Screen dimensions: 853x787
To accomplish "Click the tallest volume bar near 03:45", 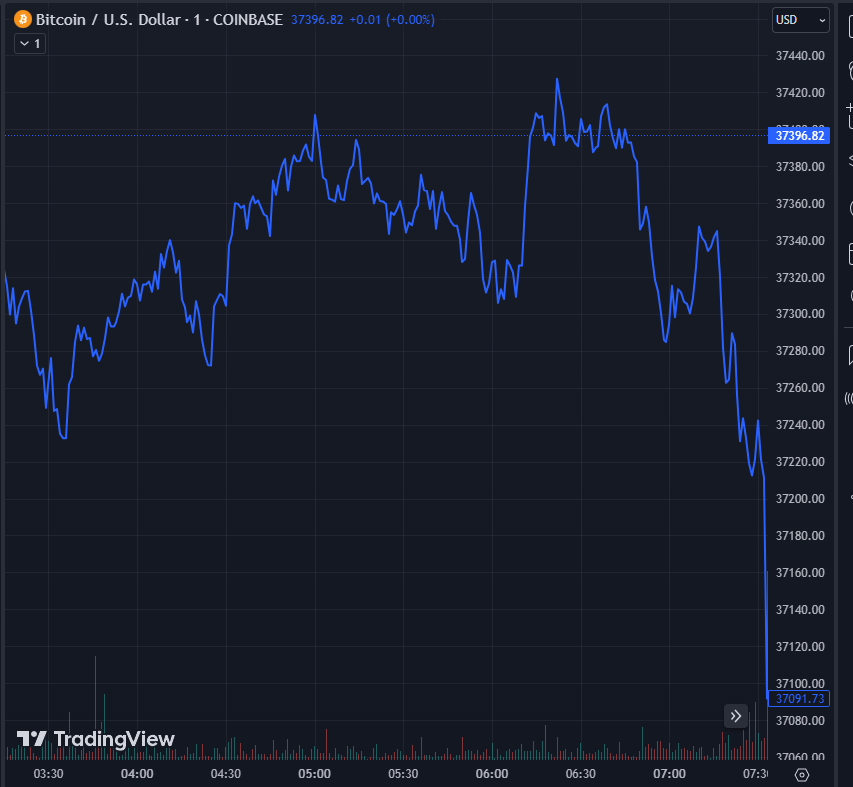I will coord(96,700).
